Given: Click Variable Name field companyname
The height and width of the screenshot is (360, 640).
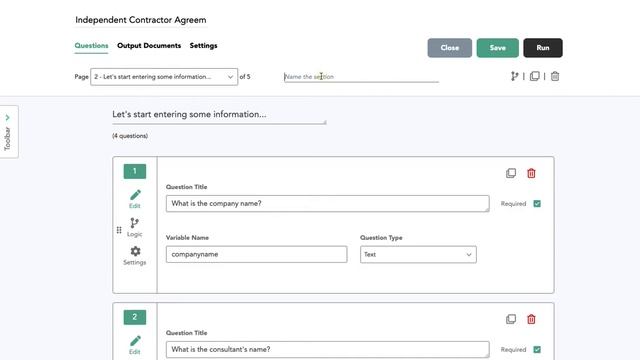Looking at the screenshot, I should tap(256, 254).
